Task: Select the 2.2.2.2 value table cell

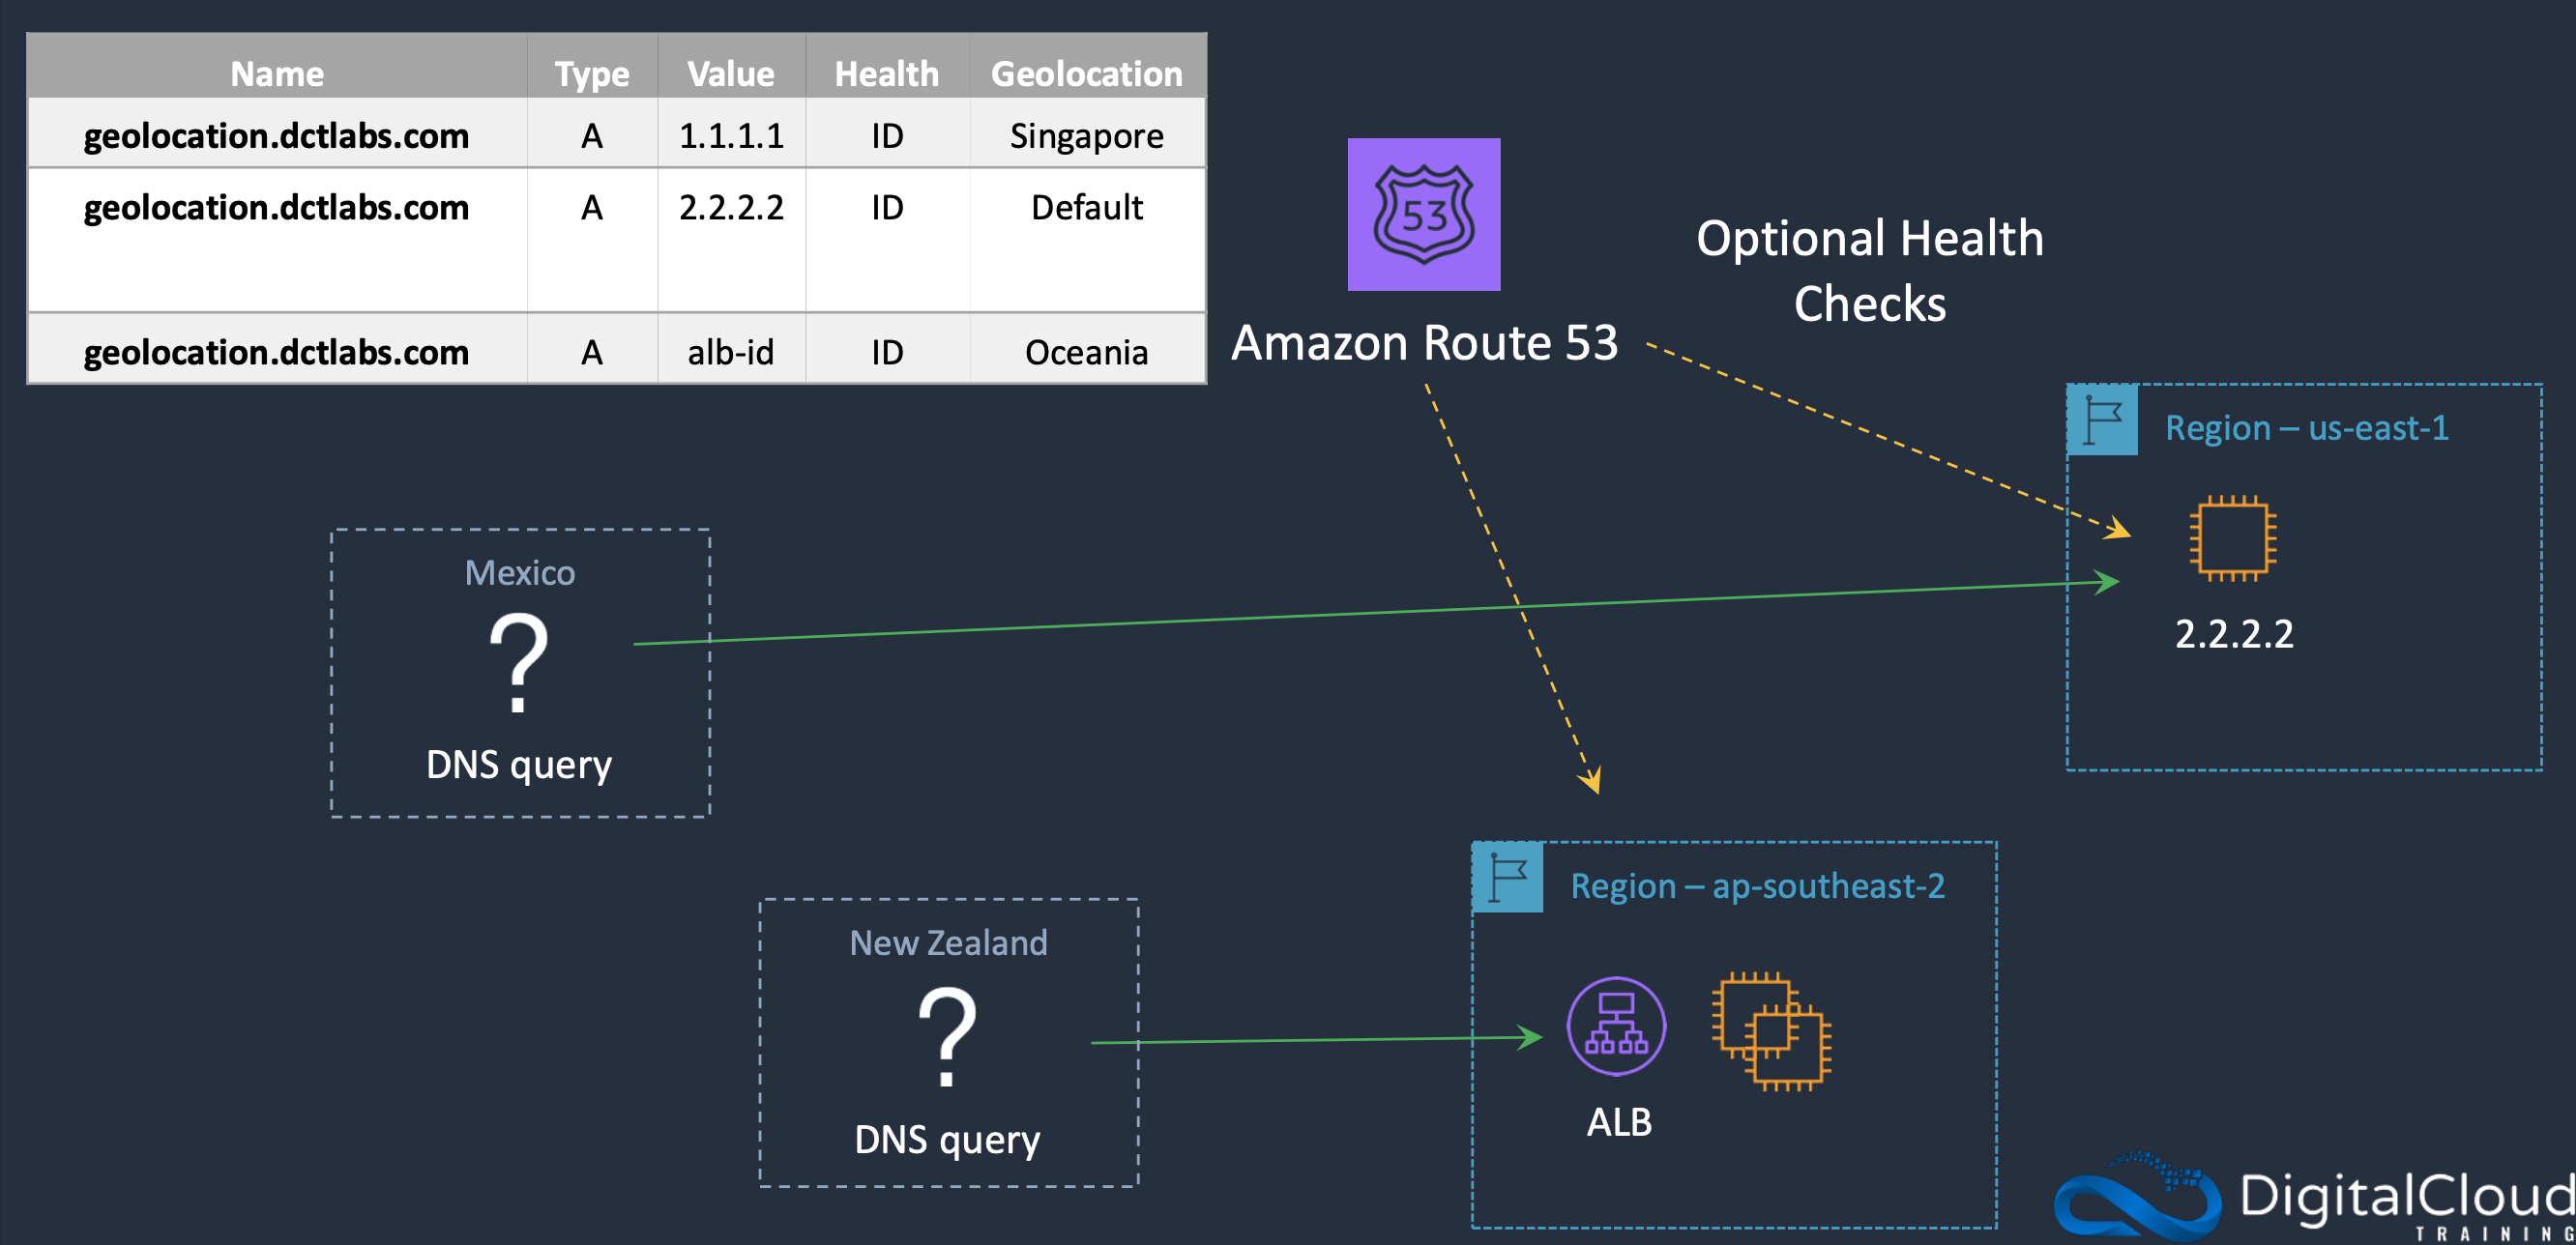Action: (x=731, y=208)
